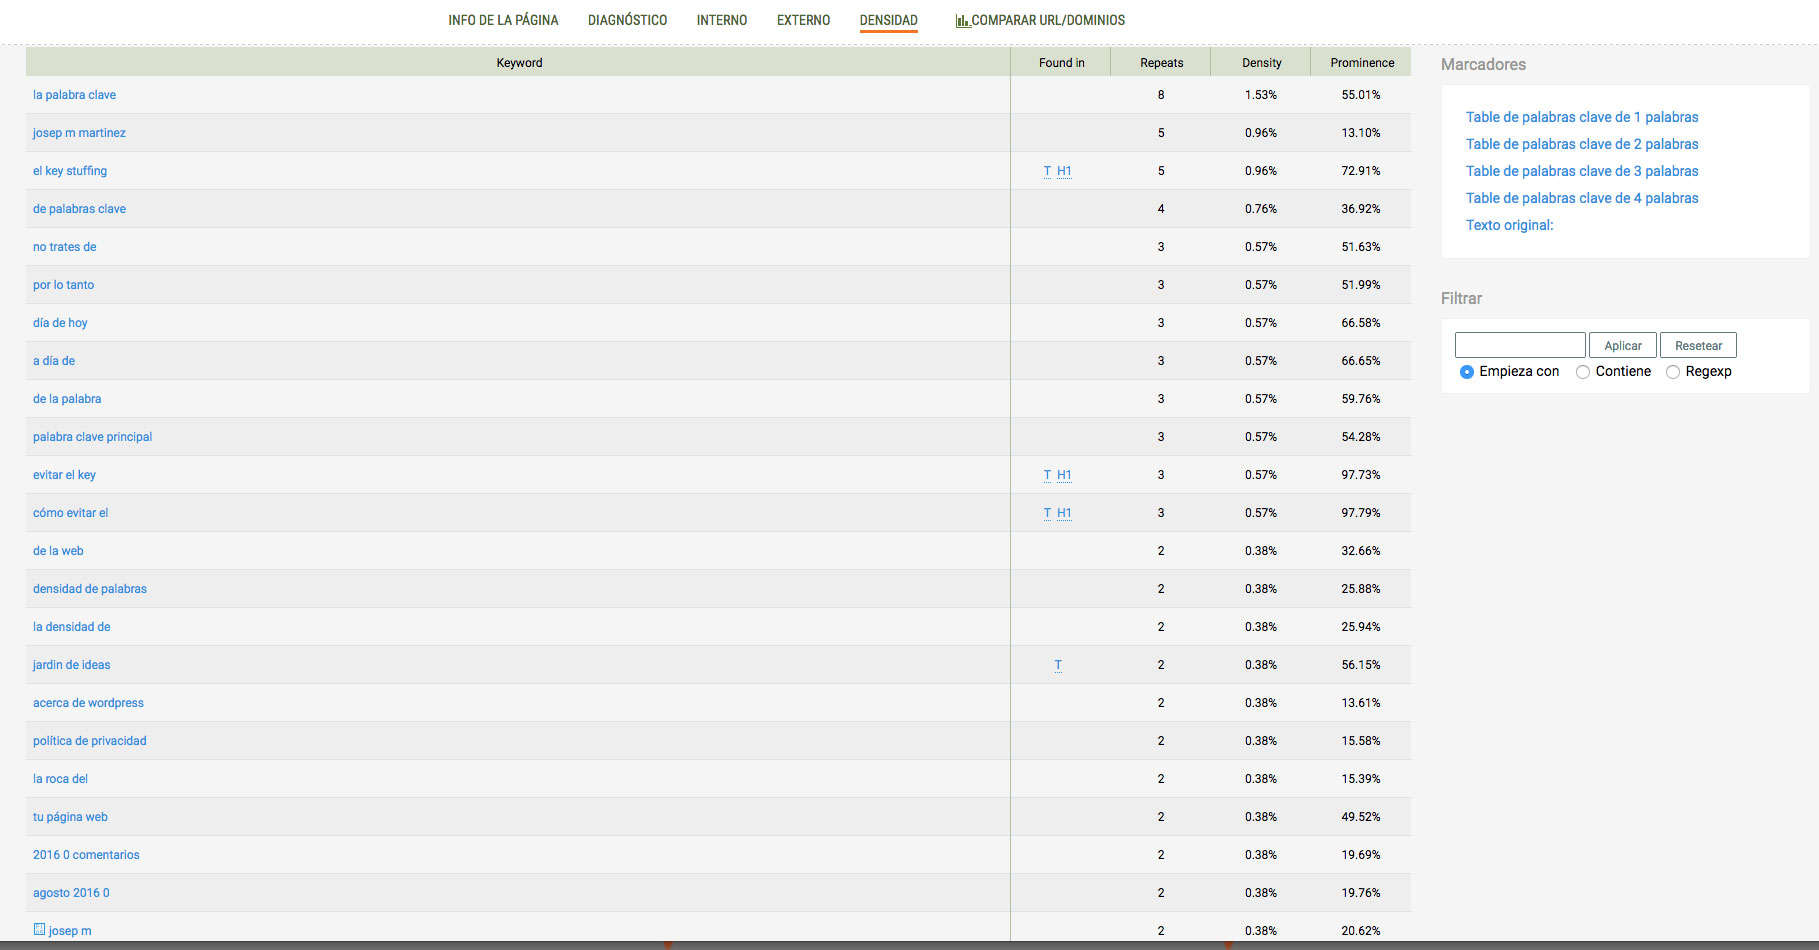Open COMPARAR URL/DOMINIOS section
Image resolution: width=1819 pixels, height=950 pixels.
1040,20
